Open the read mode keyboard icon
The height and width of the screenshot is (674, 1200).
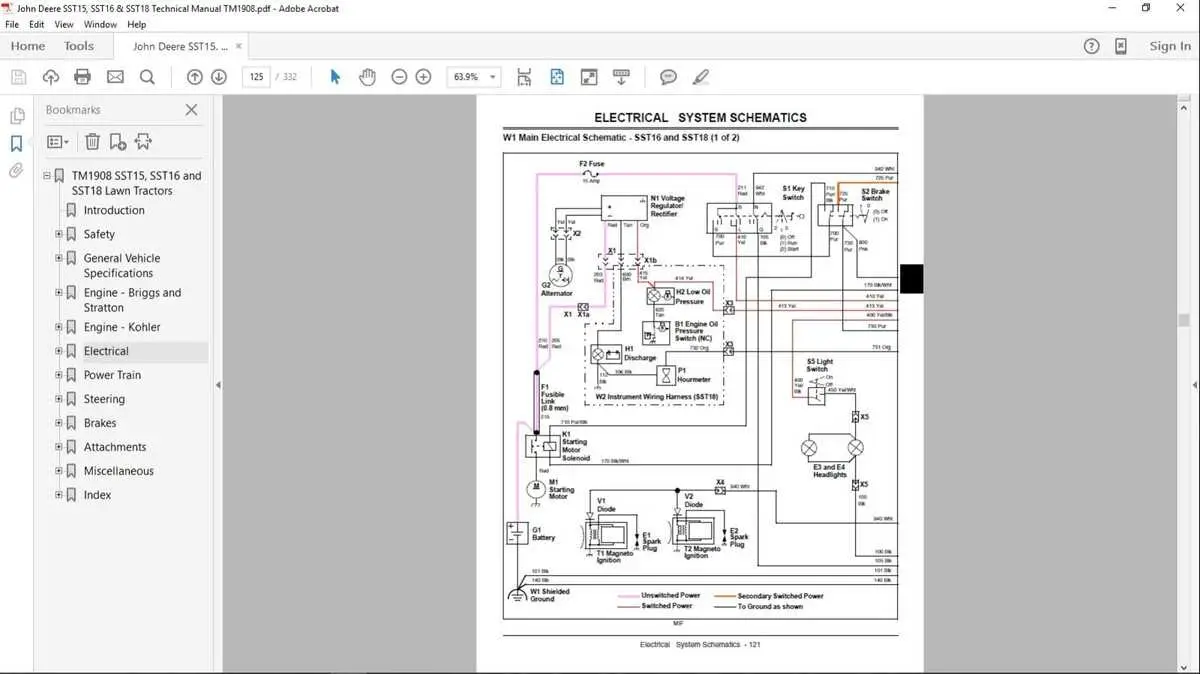[621, 77]
